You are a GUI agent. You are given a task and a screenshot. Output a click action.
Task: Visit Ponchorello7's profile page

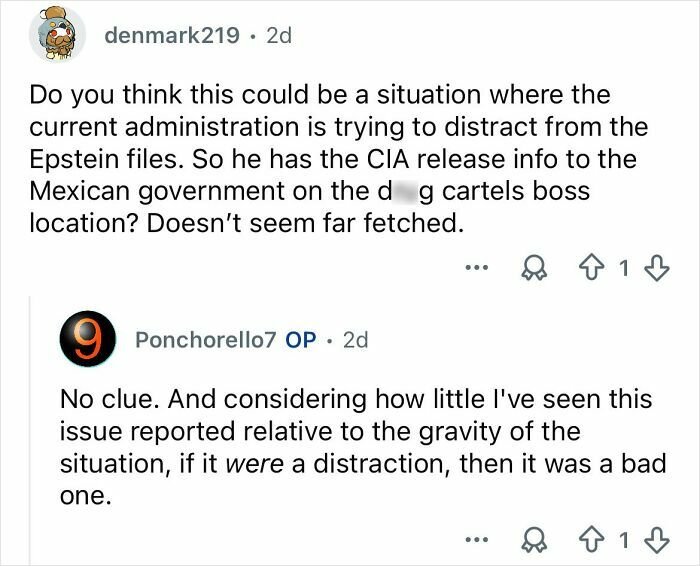coord(206,340)
